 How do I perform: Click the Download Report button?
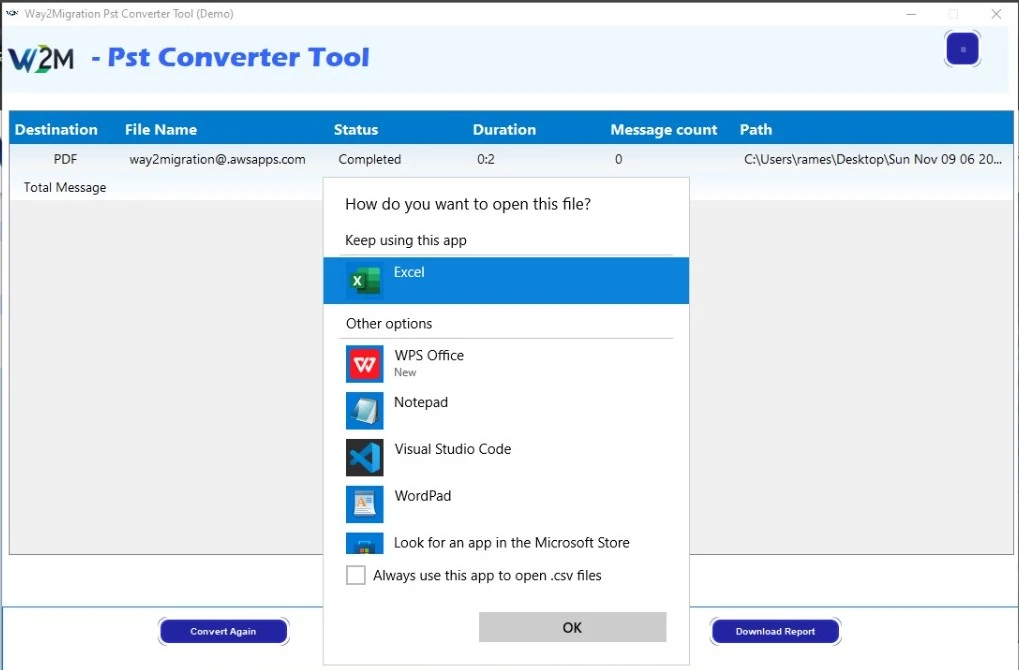point(775,631)
